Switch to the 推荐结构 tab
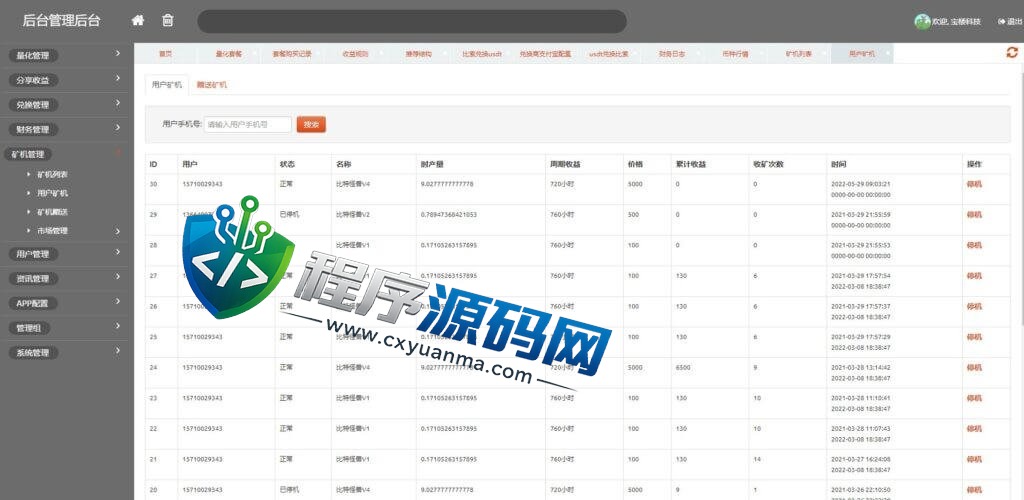 (418, 54)
